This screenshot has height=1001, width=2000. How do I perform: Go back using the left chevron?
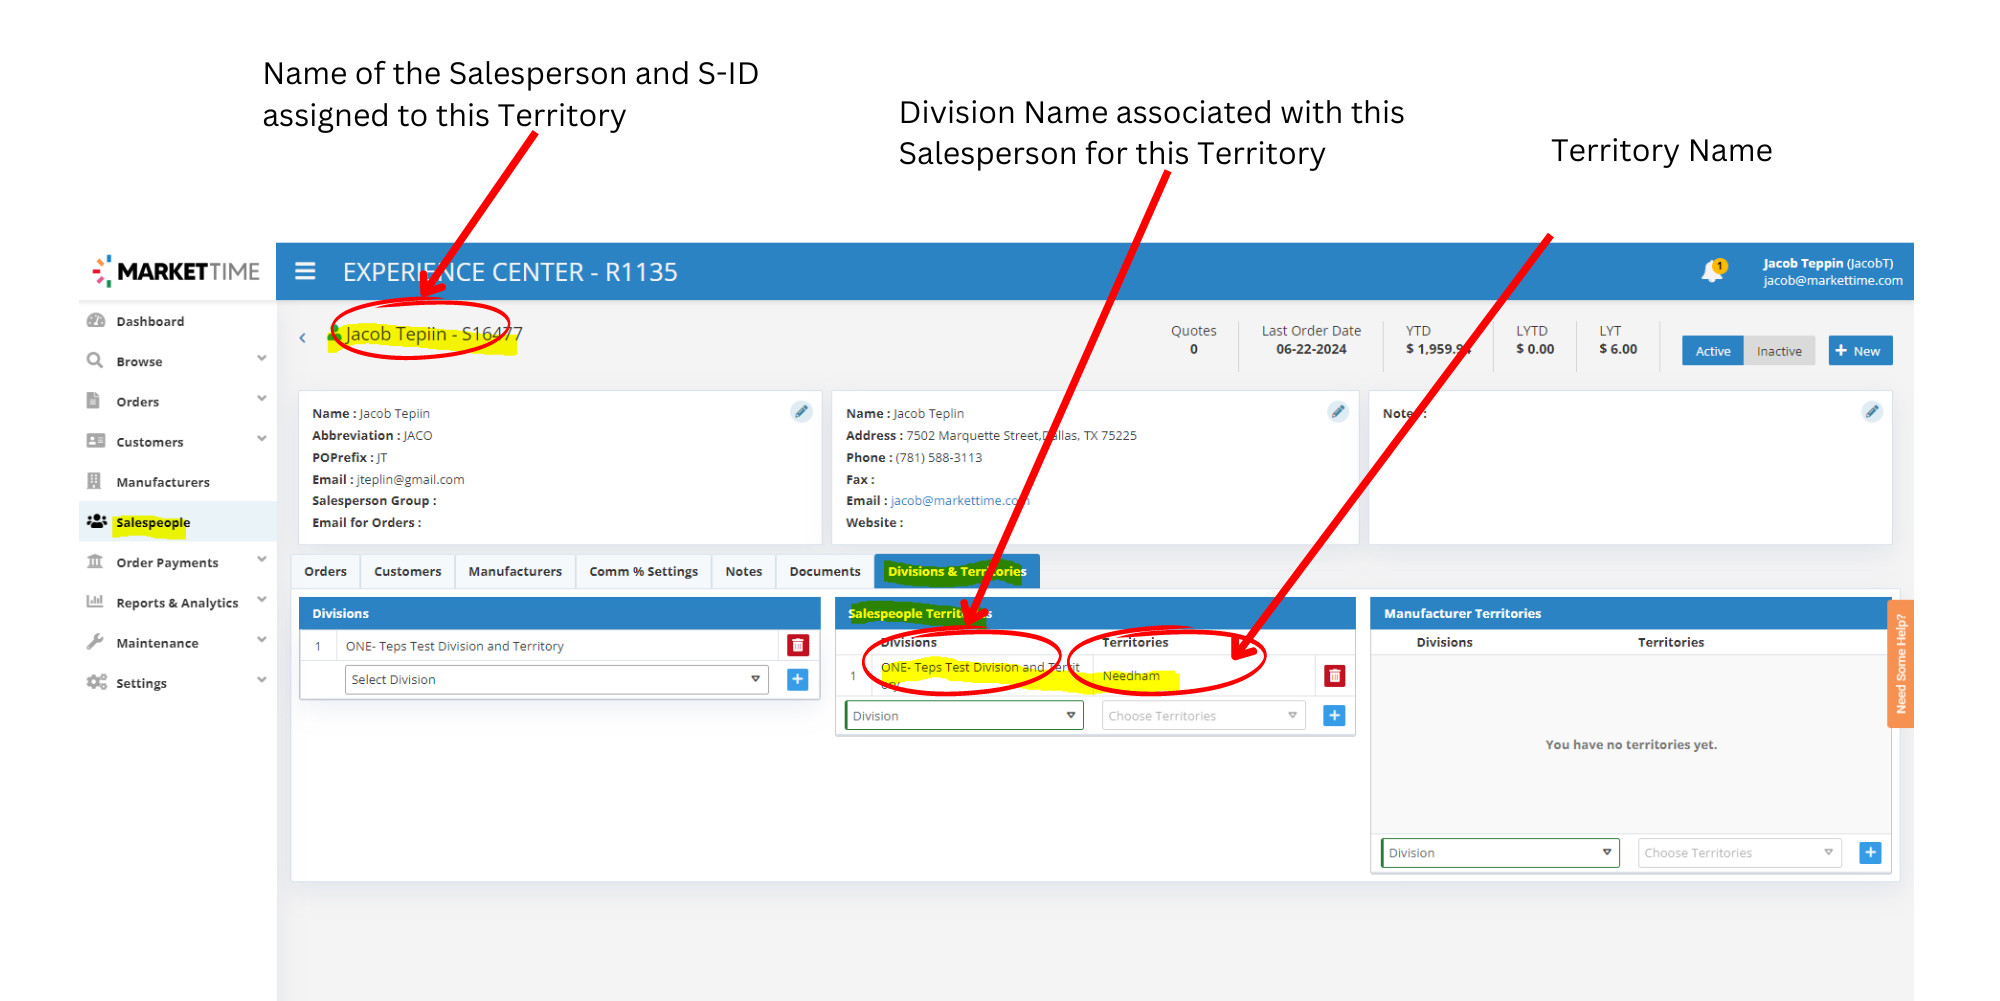pos(302,338)
